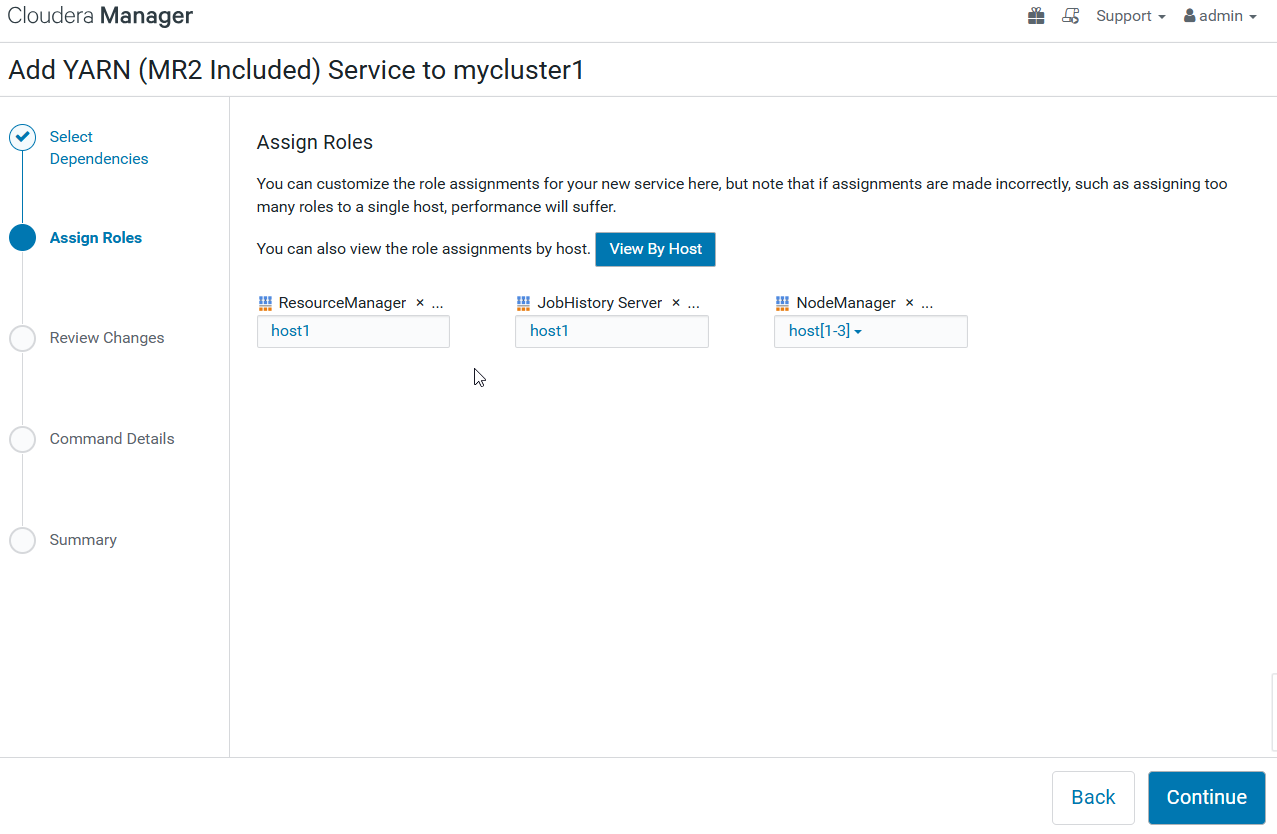Open the gift box icon in header

pos(1036,16)
